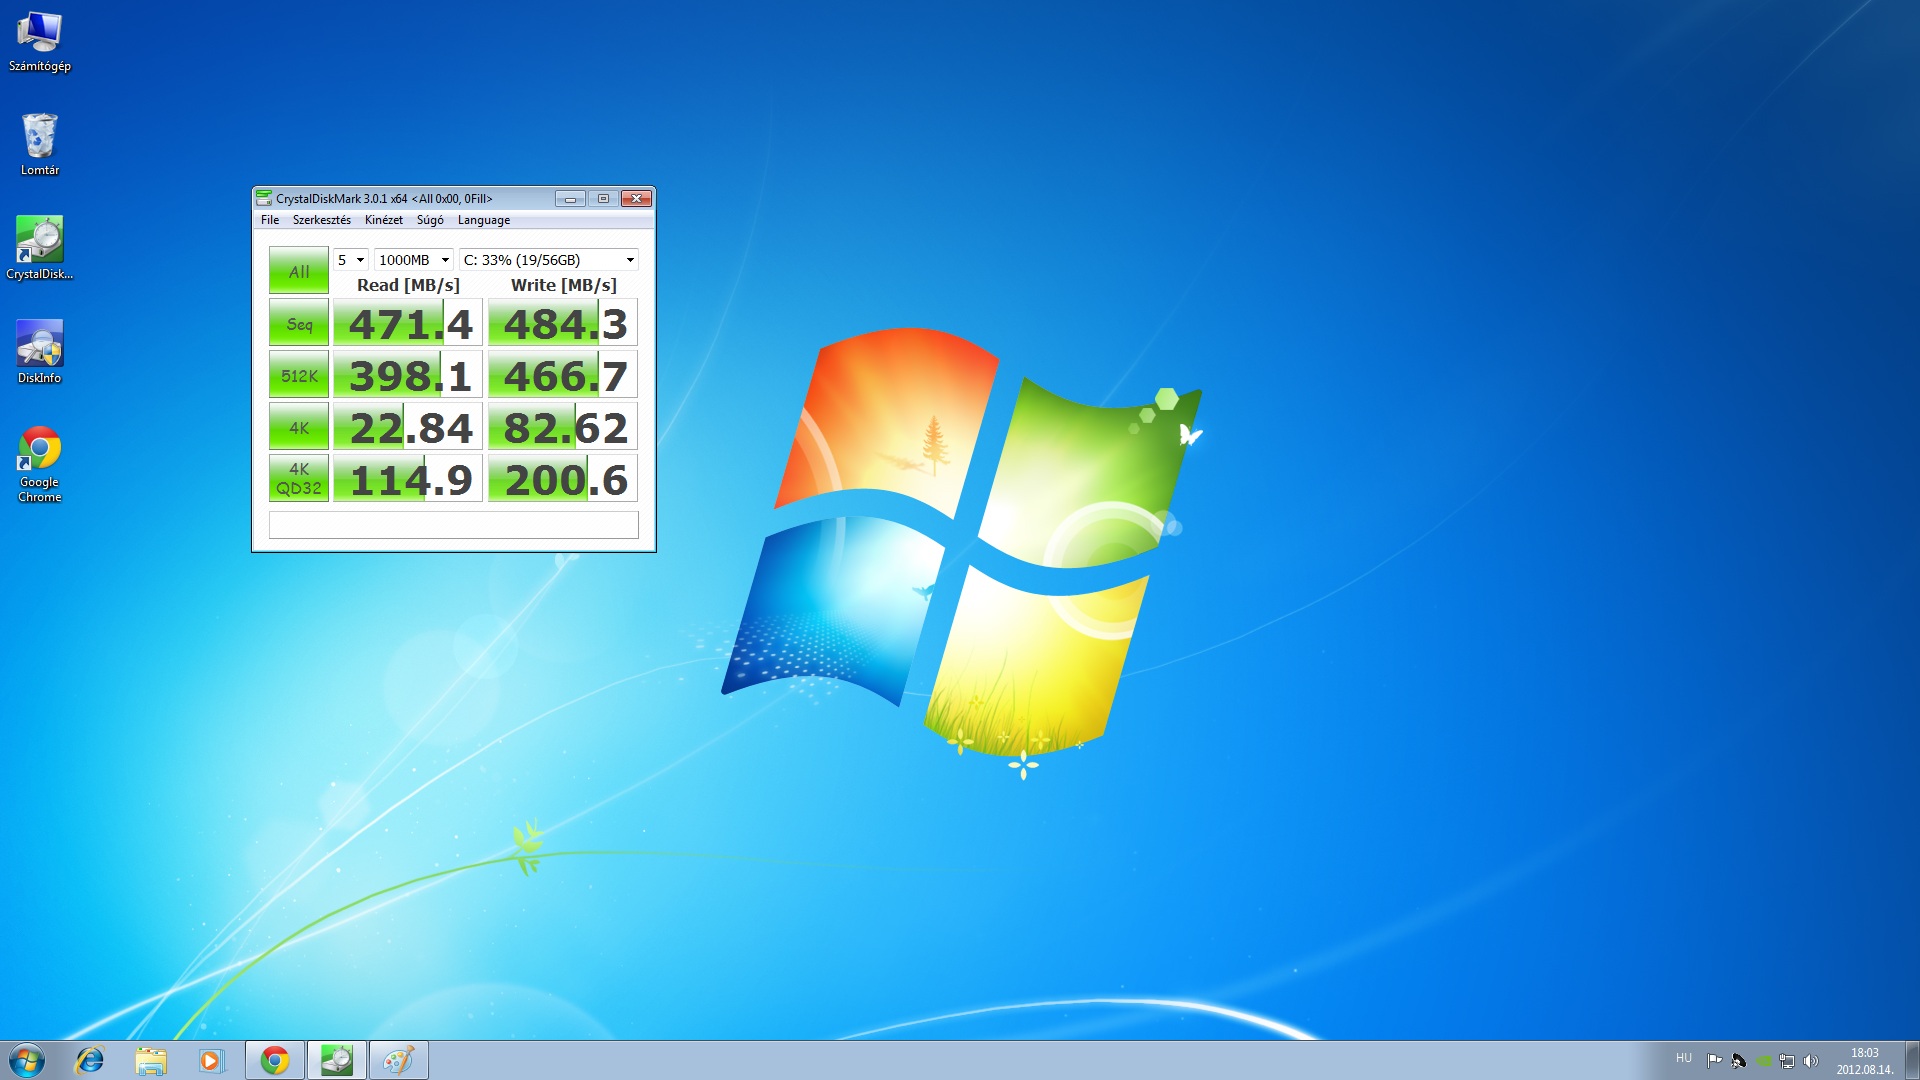This screenshot has height=1080, width=1920.
Task: Open the Súgó menu
Action: (x=430, y=220)
